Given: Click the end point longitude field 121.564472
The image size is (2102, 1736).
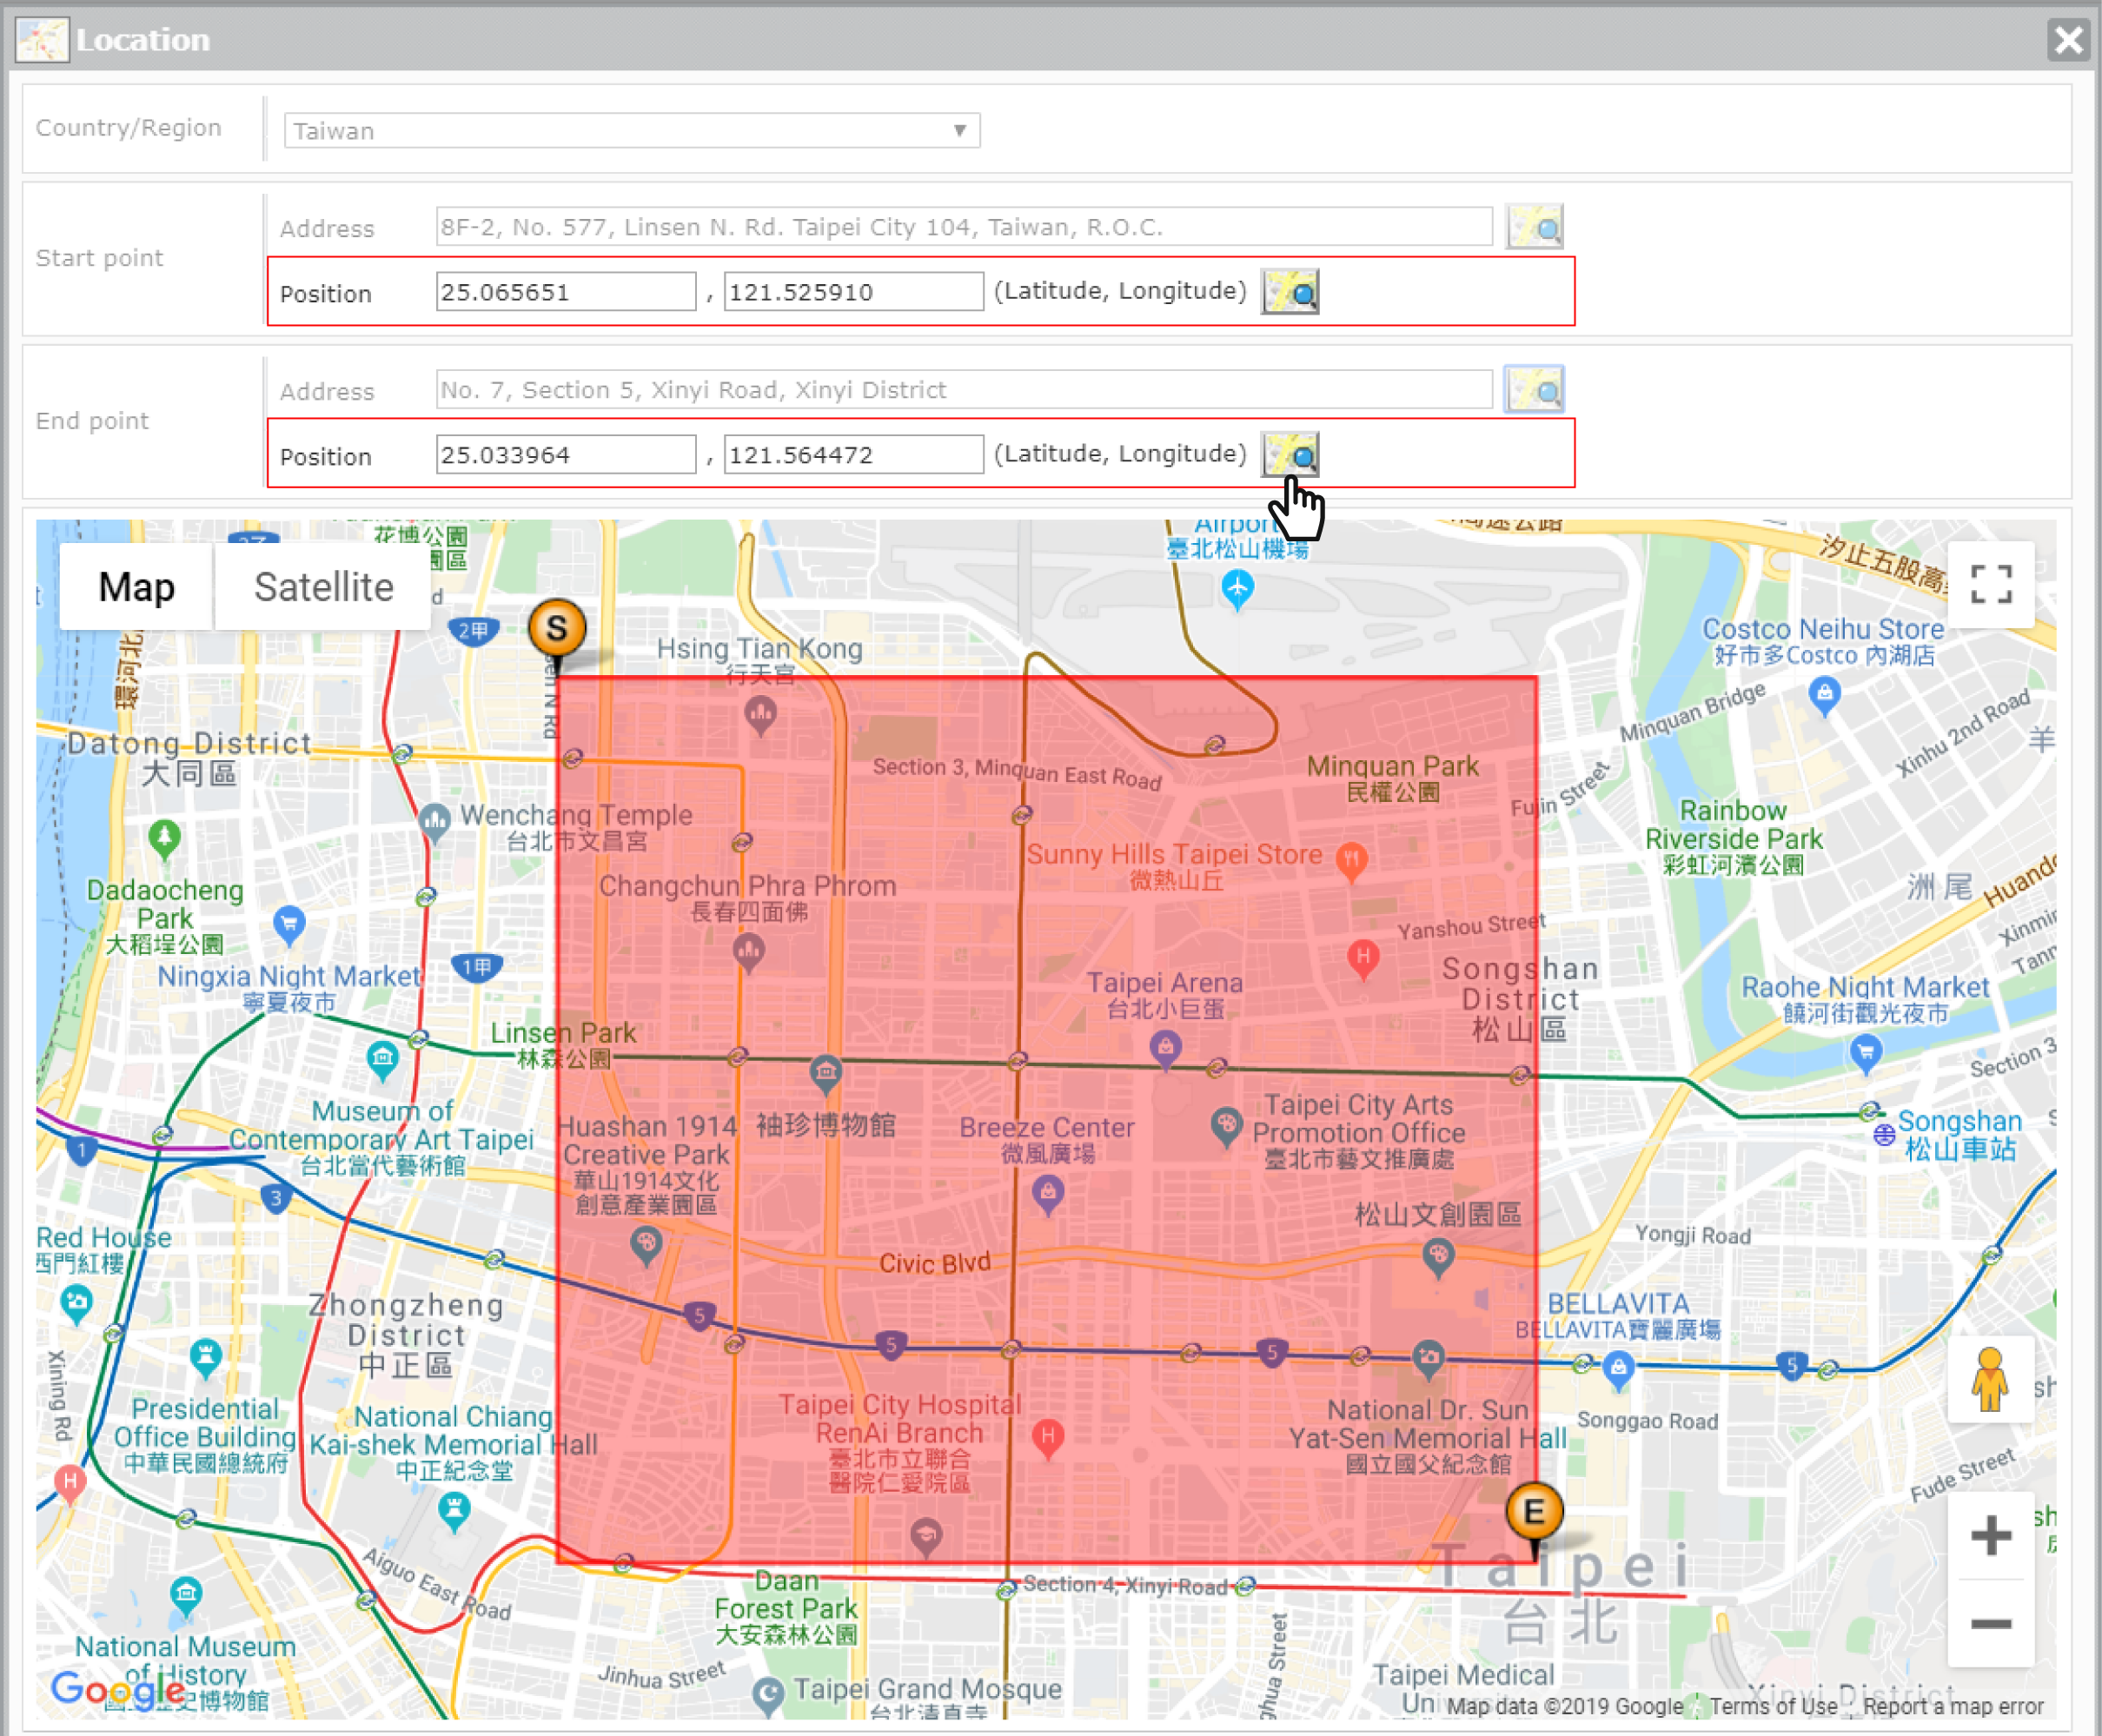Looking at the screenshot, I should [853, 454].
